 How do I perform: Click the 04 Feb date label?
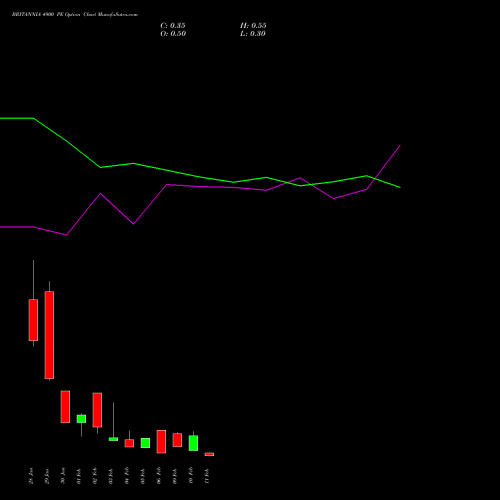(127, 476)
